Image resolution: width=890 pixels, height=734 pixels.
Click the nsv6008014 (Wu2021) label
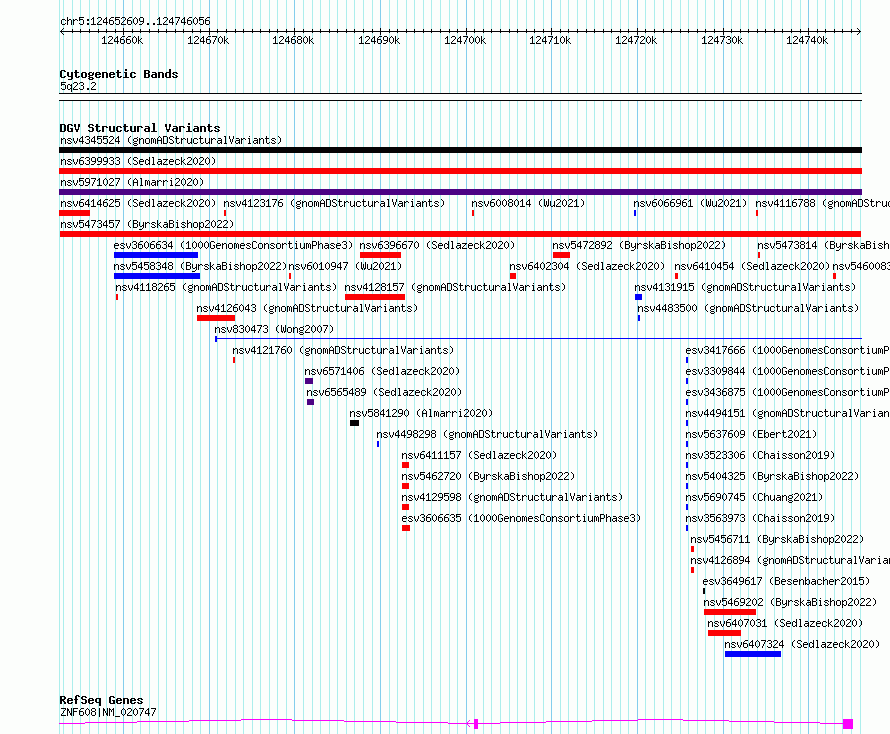click(528, 203)
